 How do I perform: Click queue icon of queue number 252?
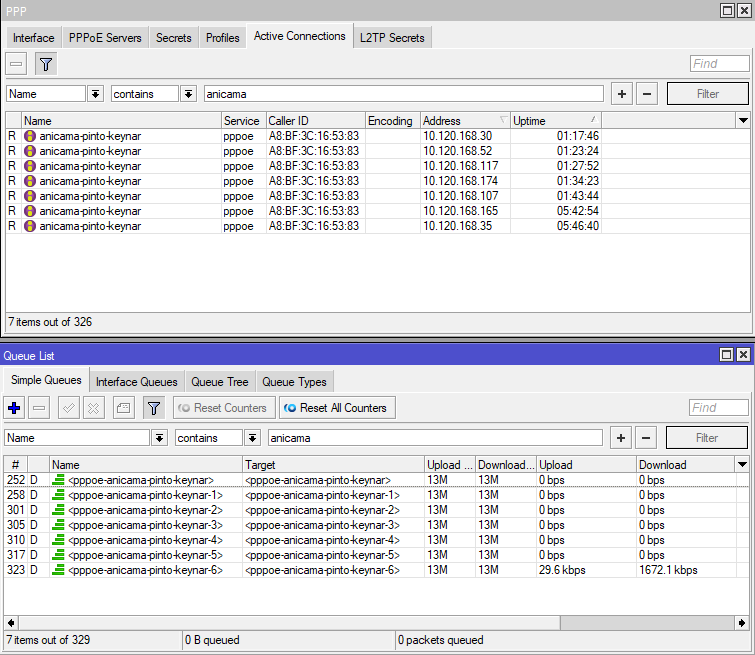pyautogui.click(x=58, y=480)
